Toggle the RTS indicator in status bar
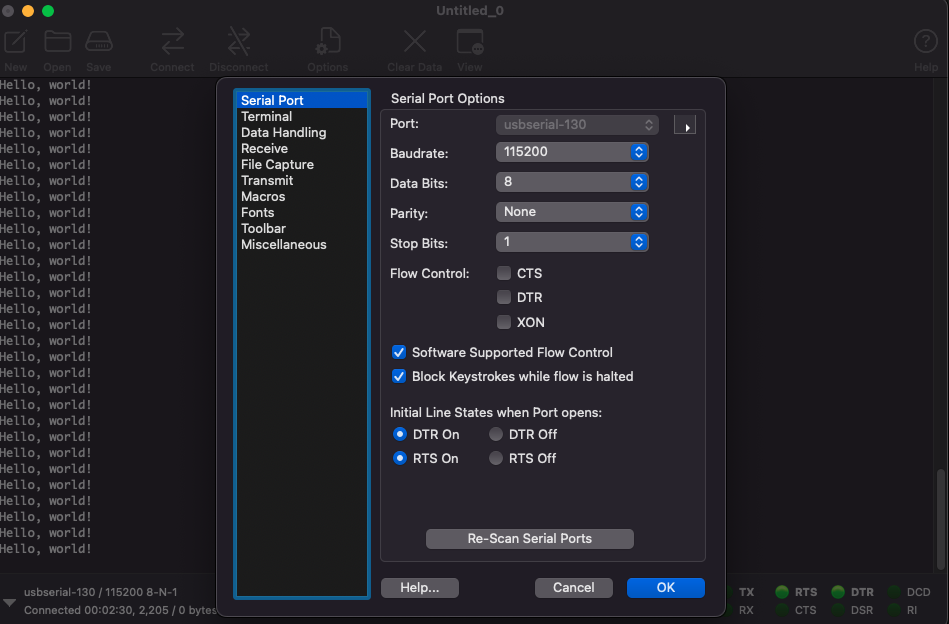 pos(782,592)
